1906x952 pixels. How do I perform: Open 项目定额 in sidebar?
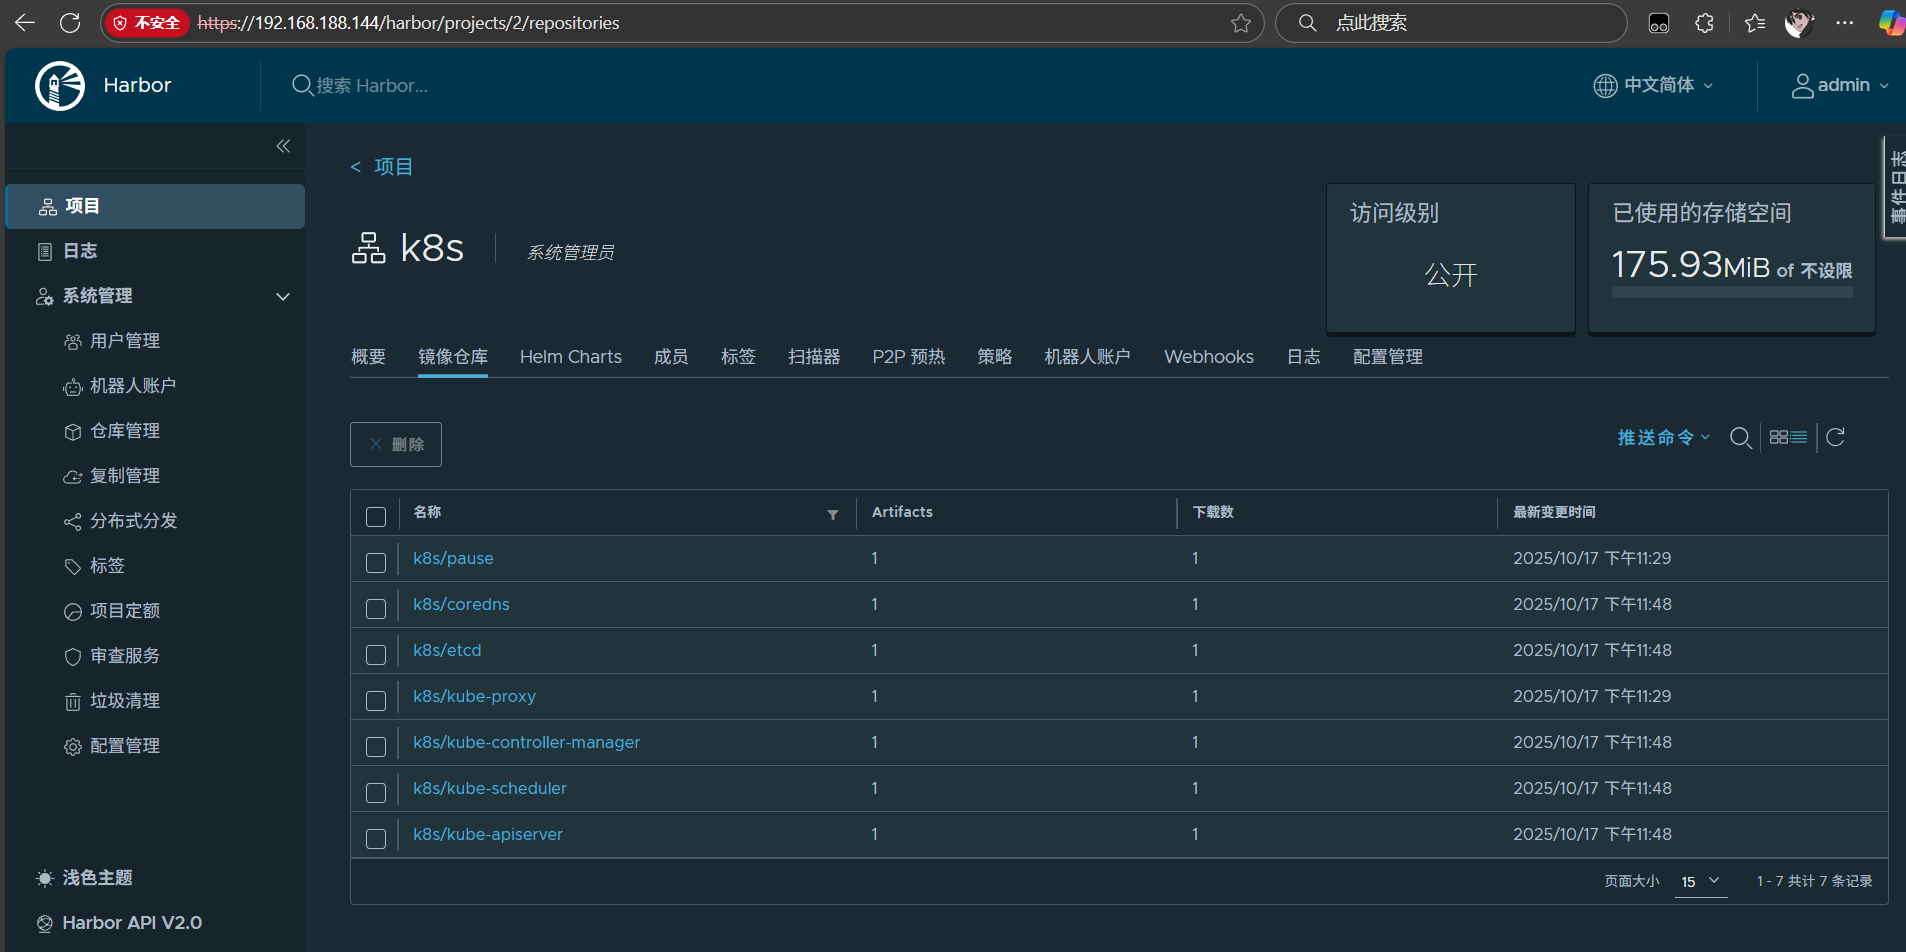(125, 611)
